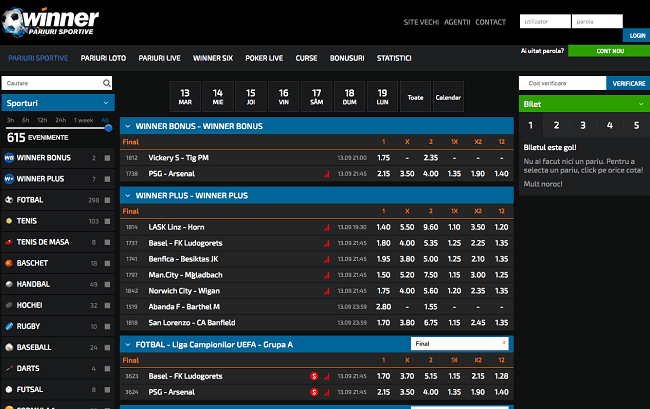Click the basketball icon beside BASCHET

(x=9, y=263)
